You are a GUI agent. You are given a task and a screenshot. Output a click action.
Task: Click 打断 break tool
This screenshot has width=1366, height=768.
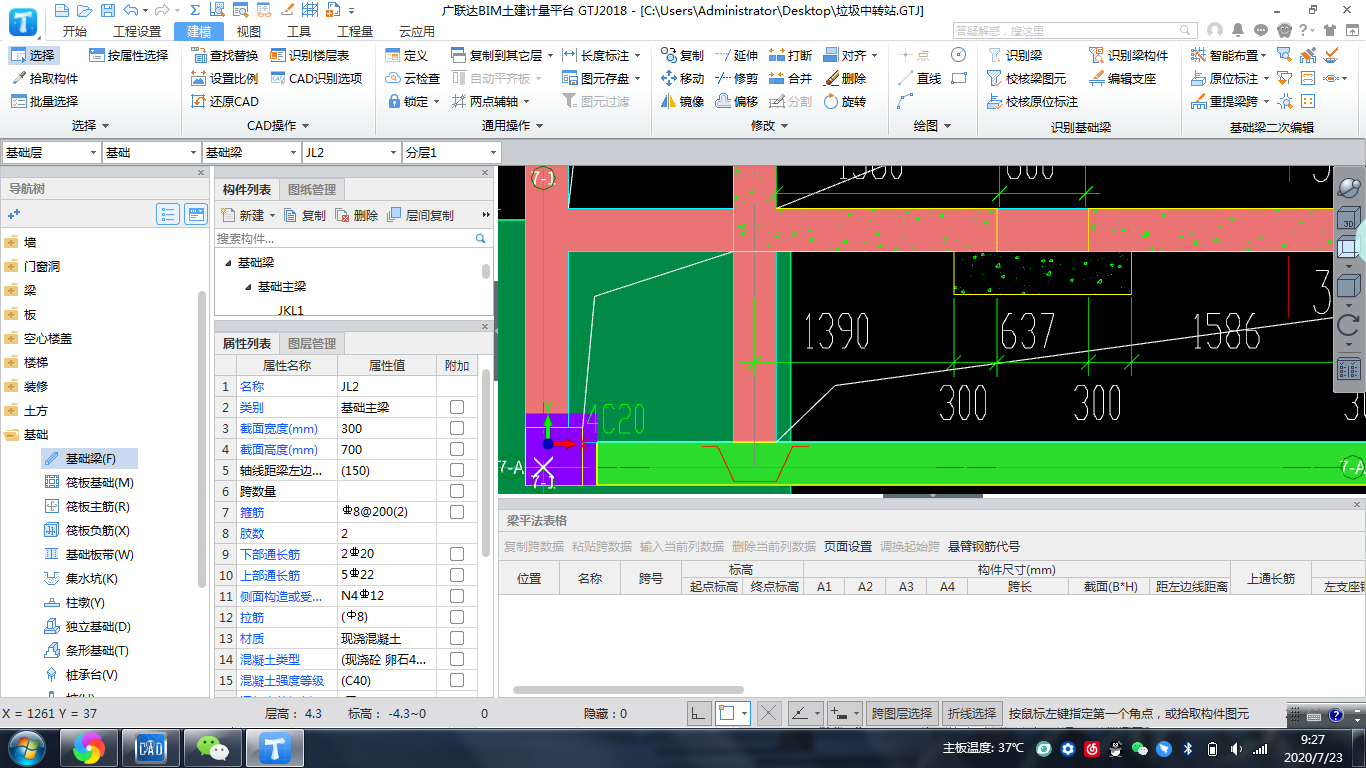coord(790,55)
